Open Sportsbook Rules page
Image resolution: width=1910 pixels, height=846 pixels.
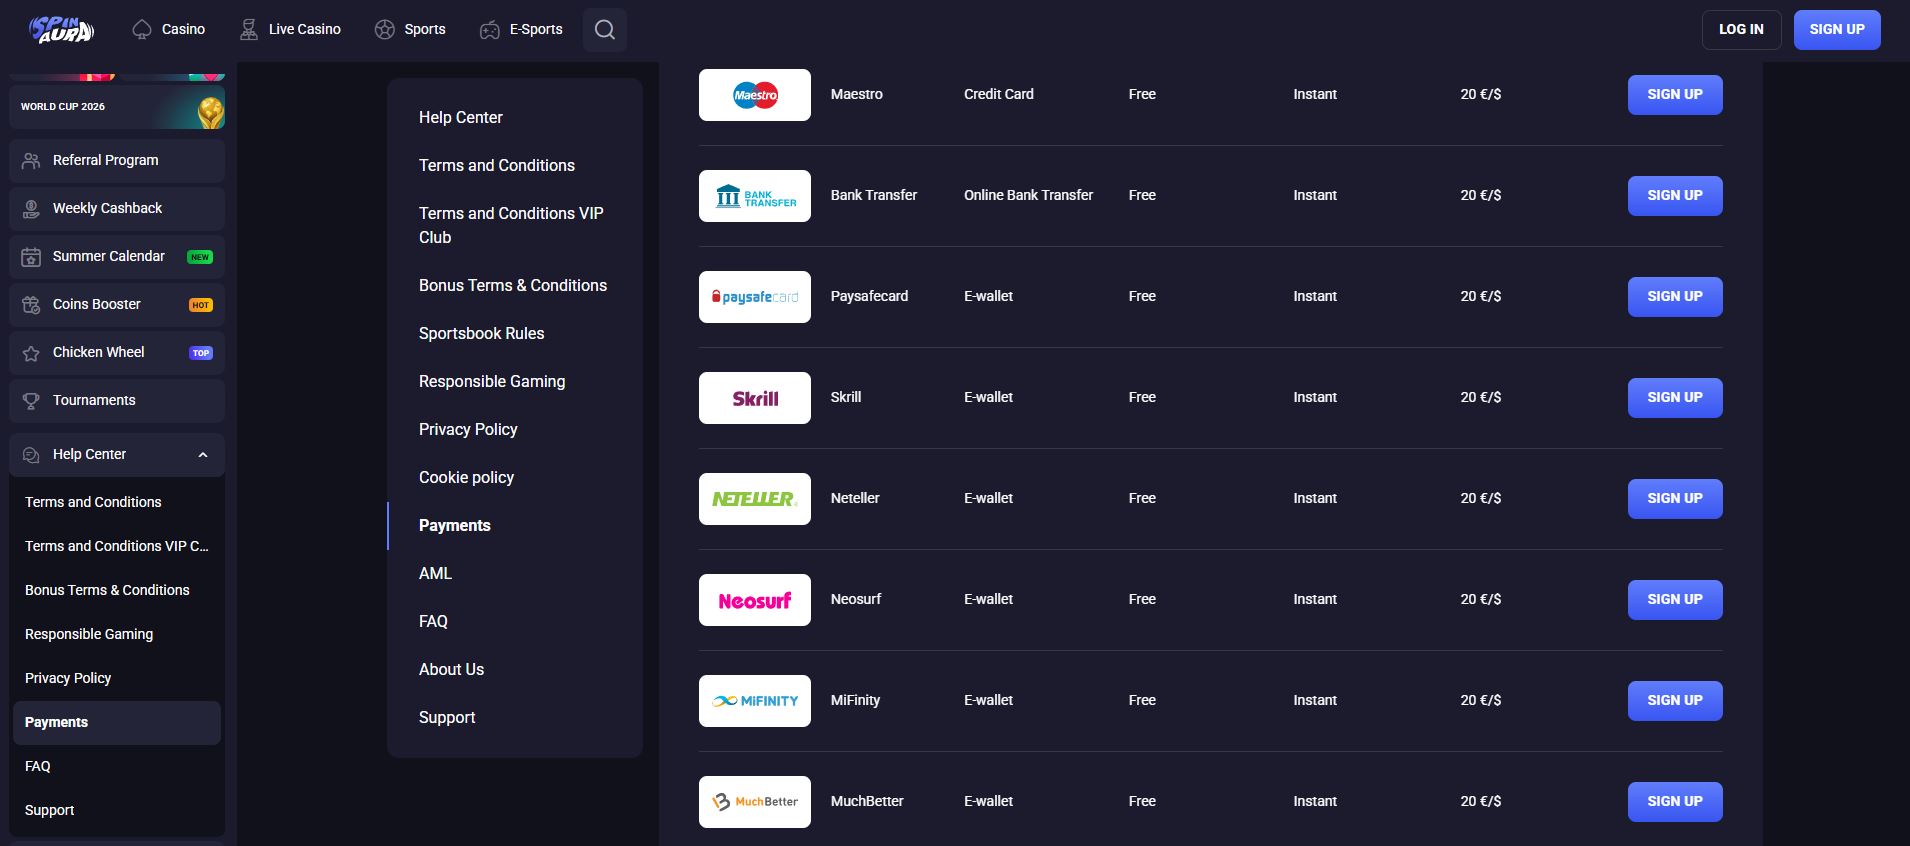coord(481,334)
